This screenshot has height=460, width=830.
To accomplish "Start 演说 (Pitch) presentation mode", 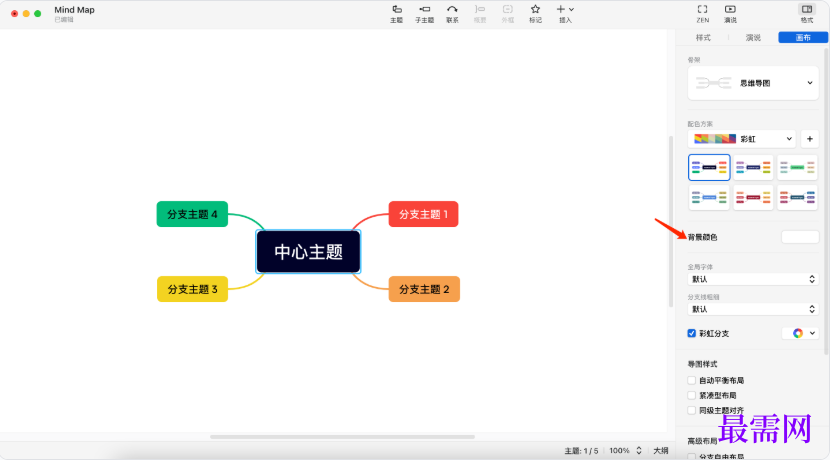I will point(730,10).
